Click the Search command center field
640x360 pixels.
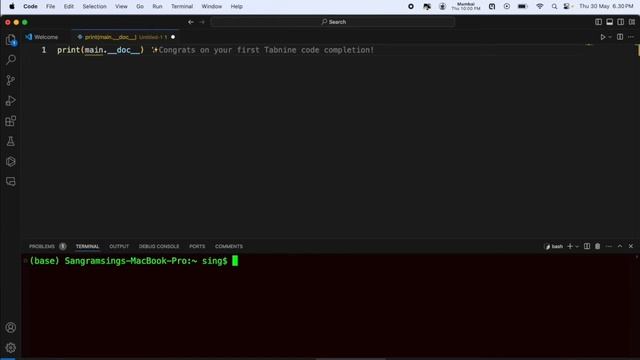333,22
